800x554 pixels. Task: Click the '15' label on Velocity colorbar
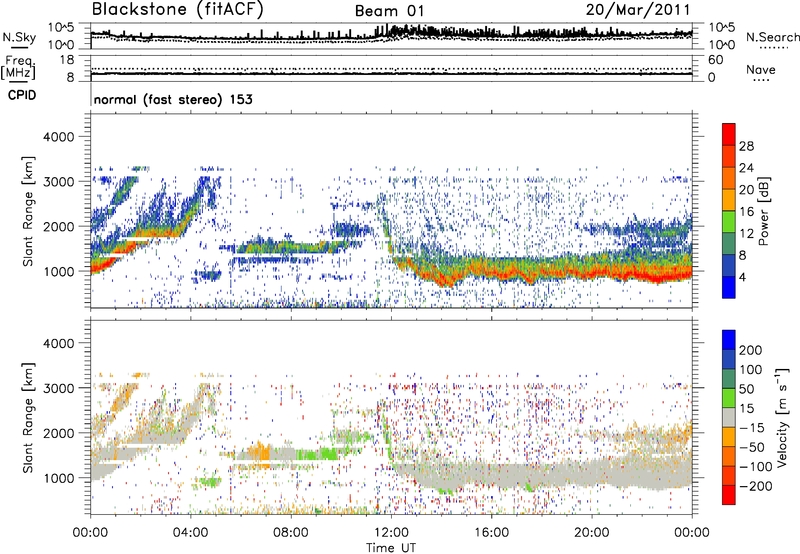pos(746,409)
